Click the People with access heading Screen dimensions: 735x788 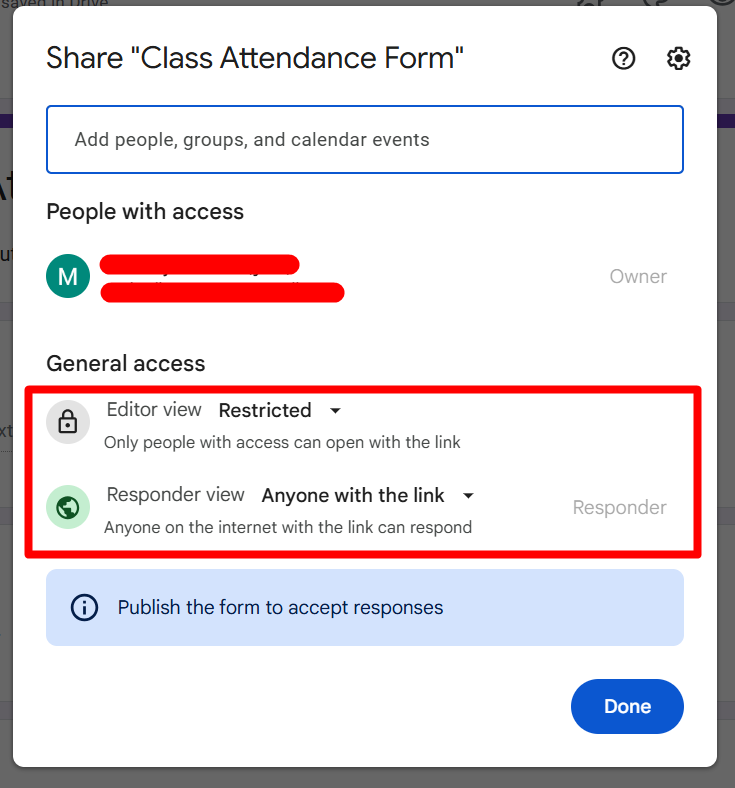tap(145, 211)
